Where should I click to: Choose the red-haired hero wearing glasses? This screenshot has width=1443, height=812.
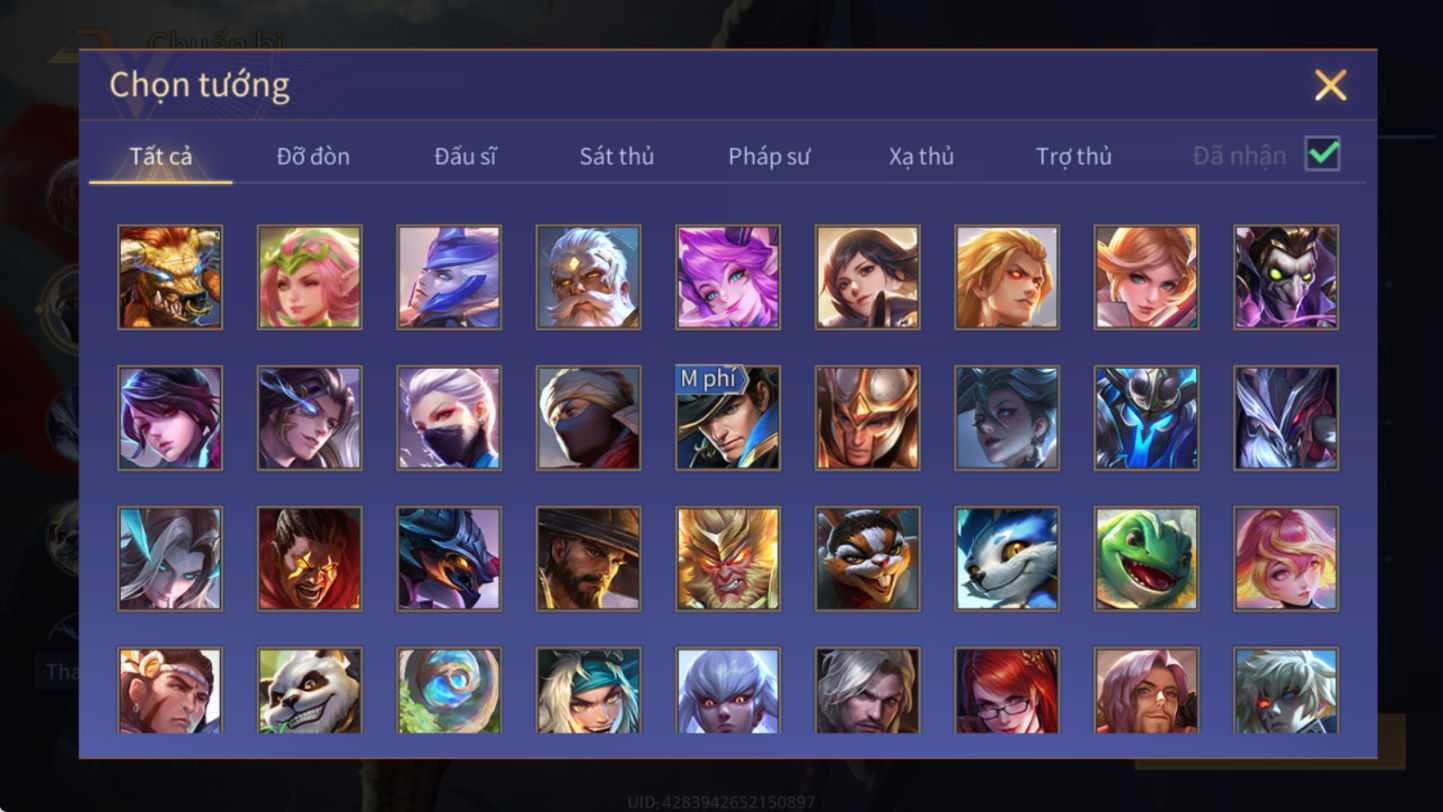[x=1007, y=690]
